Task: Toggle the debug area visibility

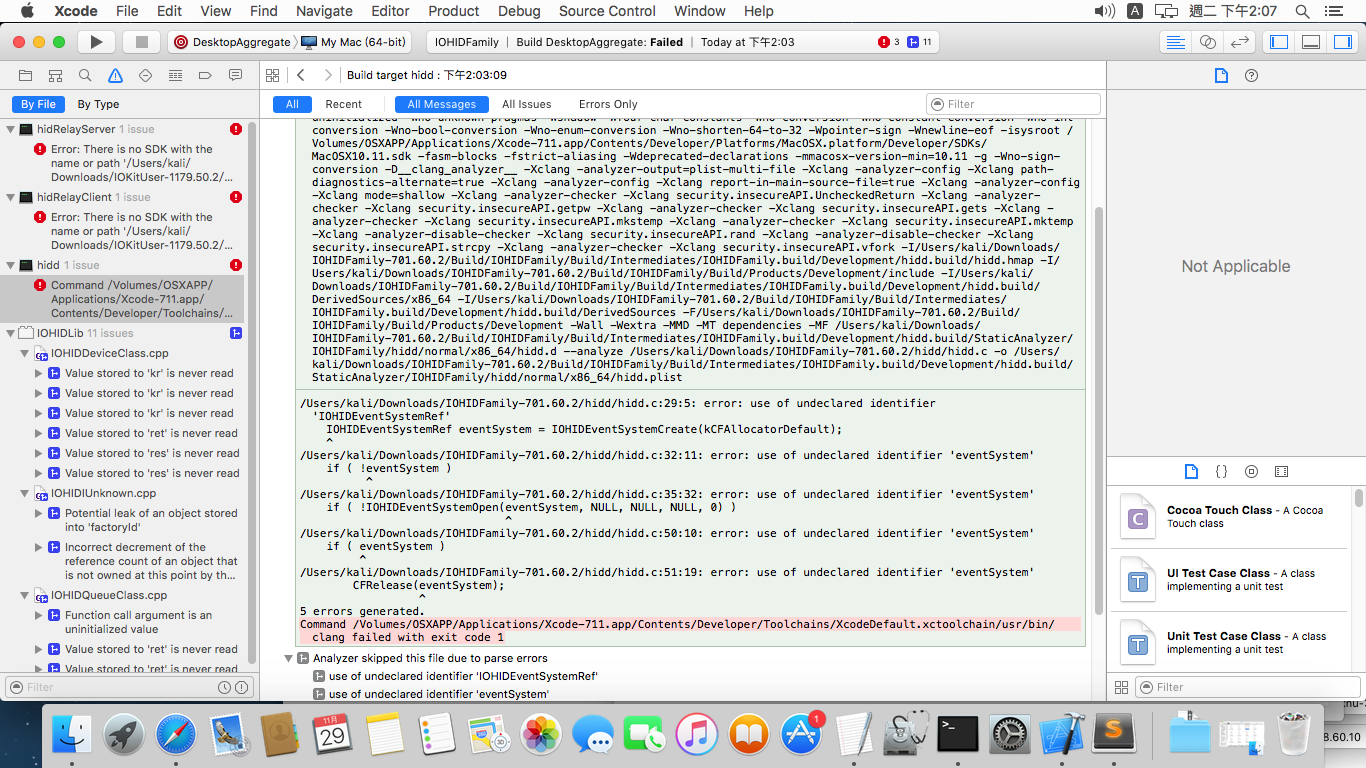Action: (x=1312, y=42)
